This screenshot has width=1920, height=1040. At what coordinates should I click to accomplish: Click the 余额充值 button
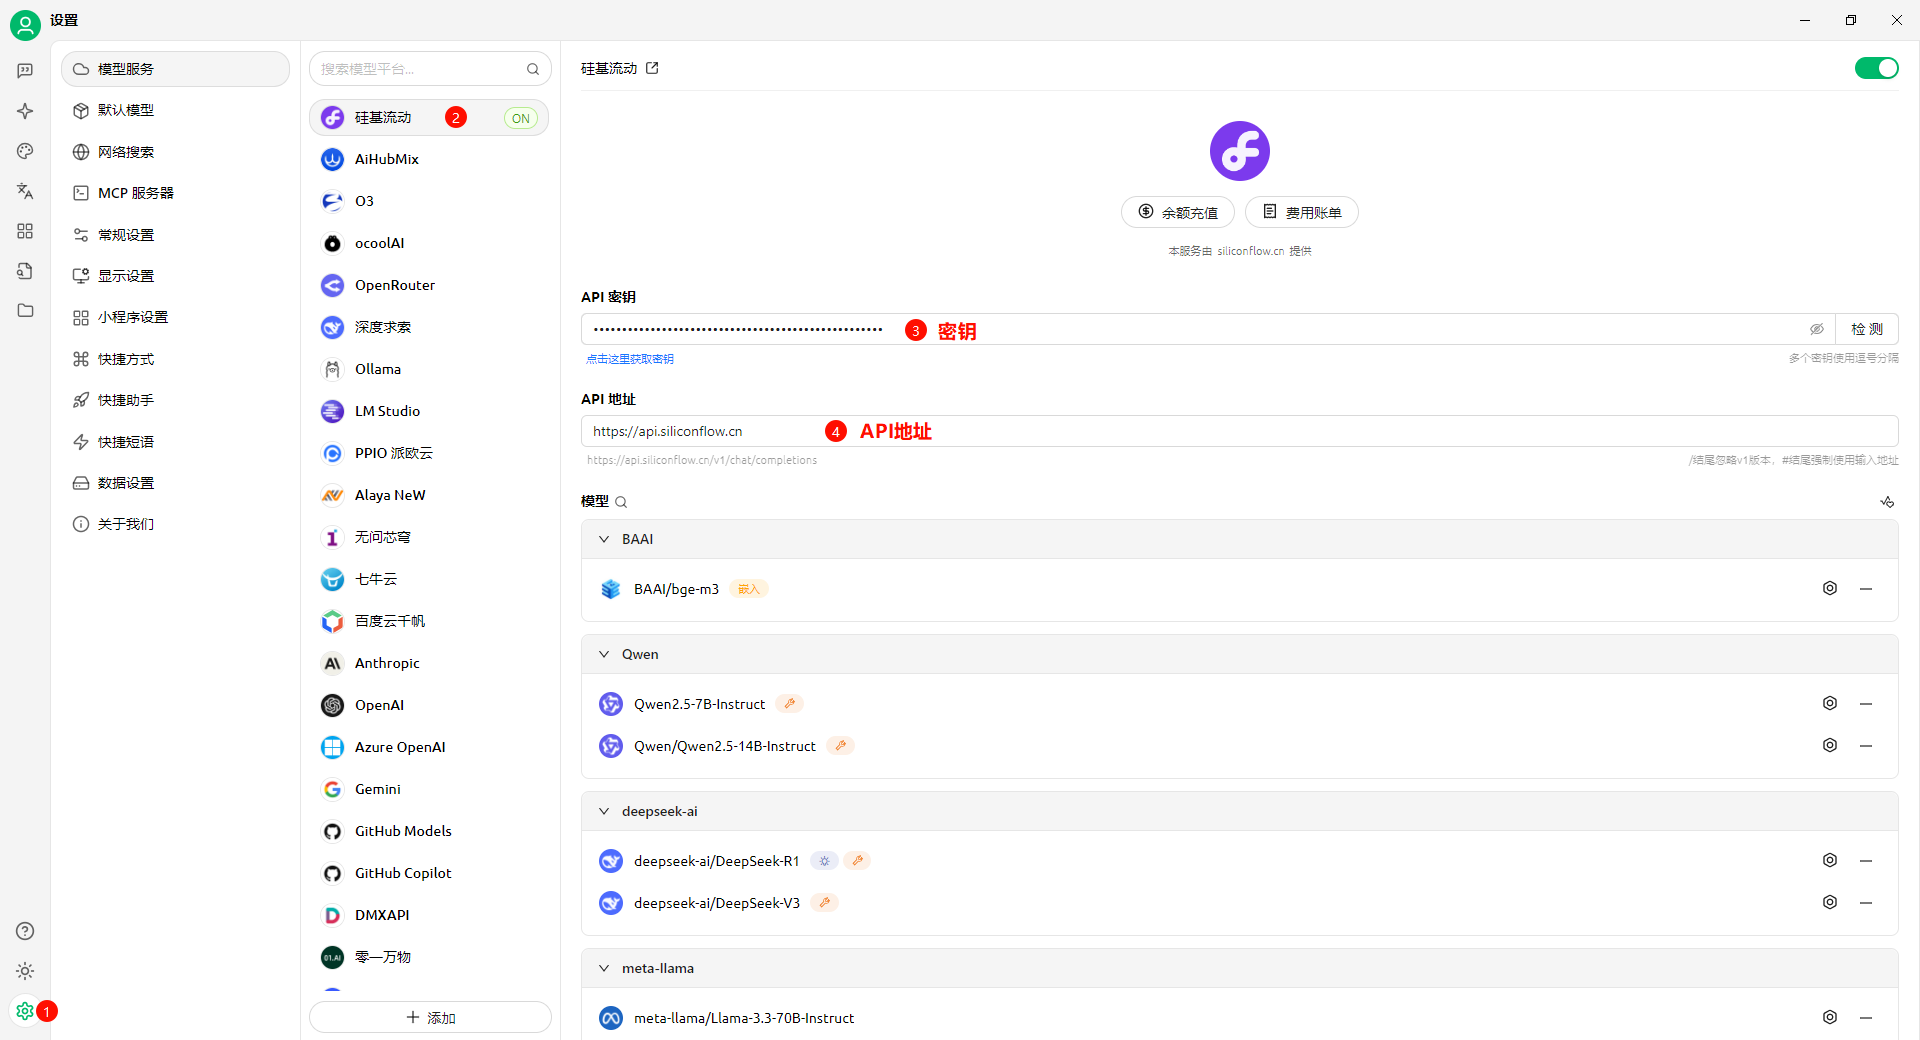[1178, 212]
